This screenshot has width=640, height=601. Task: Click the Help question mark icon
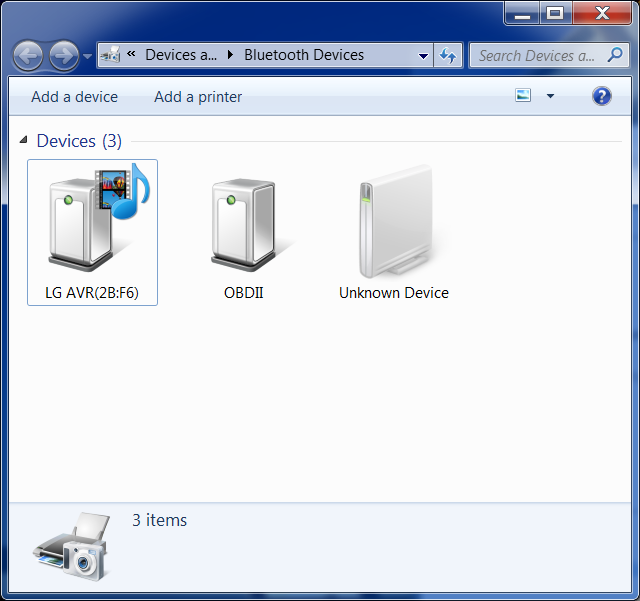602,96
